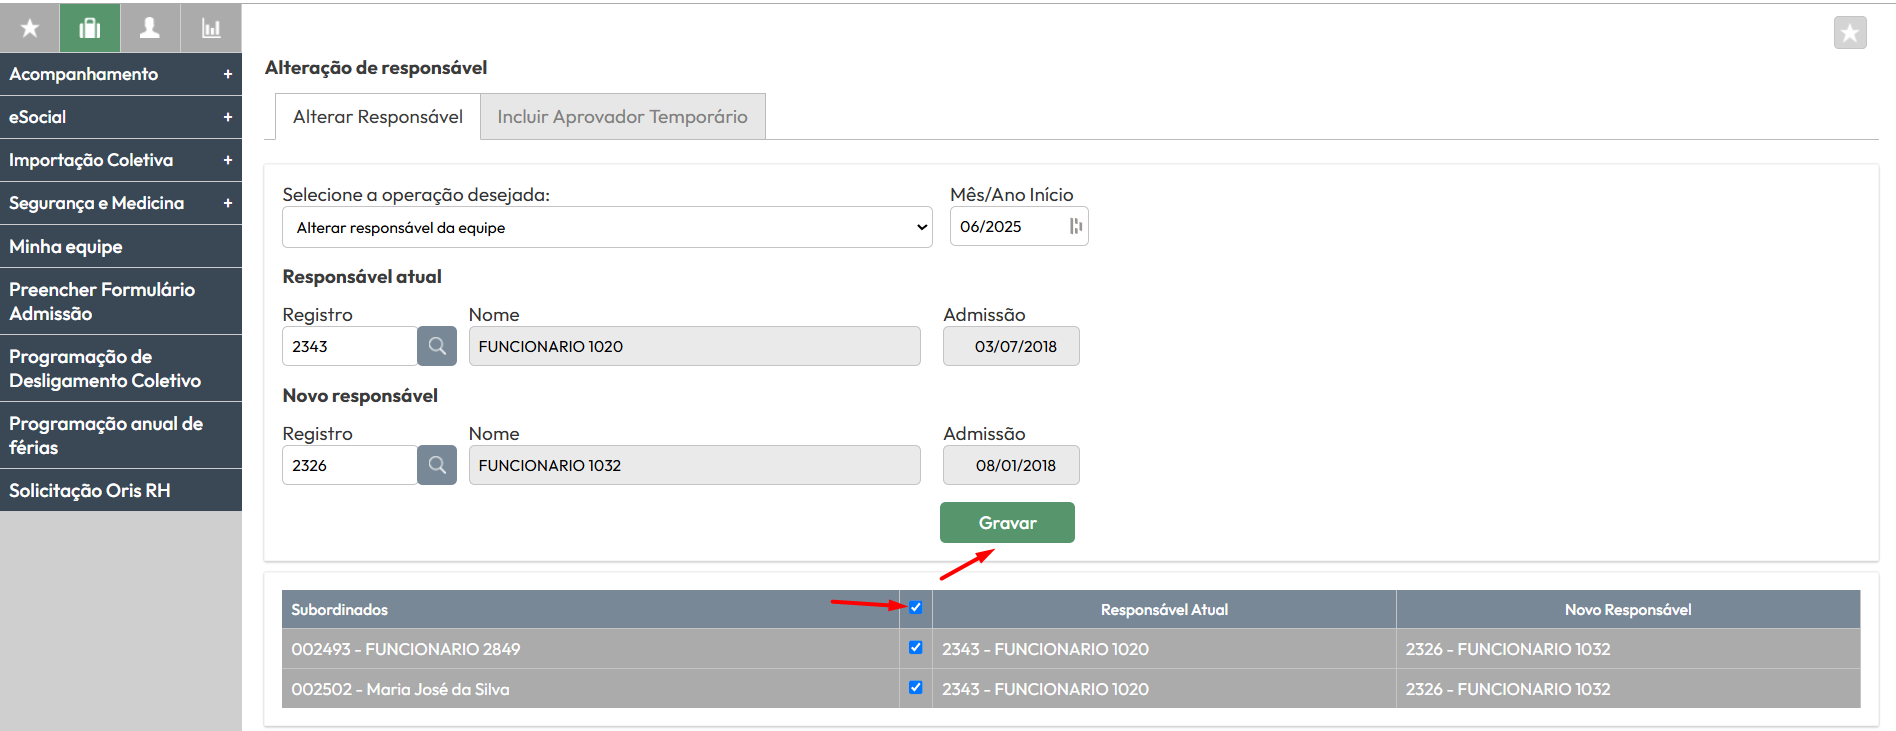Expand the Acompanhamento menu plus sign
This screenshot has height=731, width=1896.
pyautogui.click(x=228, y=74)
